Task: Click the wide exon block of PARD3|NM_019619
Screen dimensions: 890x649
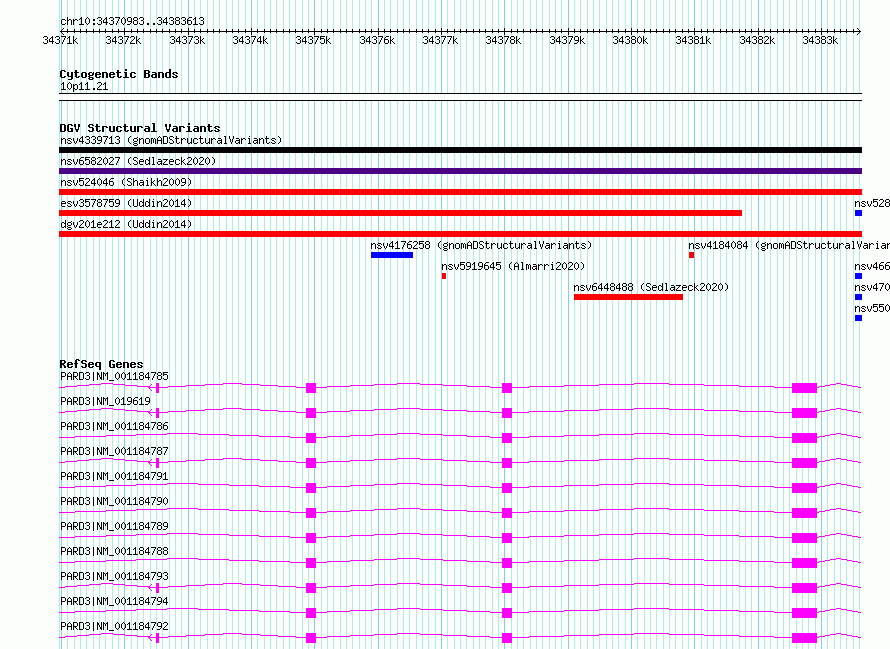Action: (x=804, y=413)
